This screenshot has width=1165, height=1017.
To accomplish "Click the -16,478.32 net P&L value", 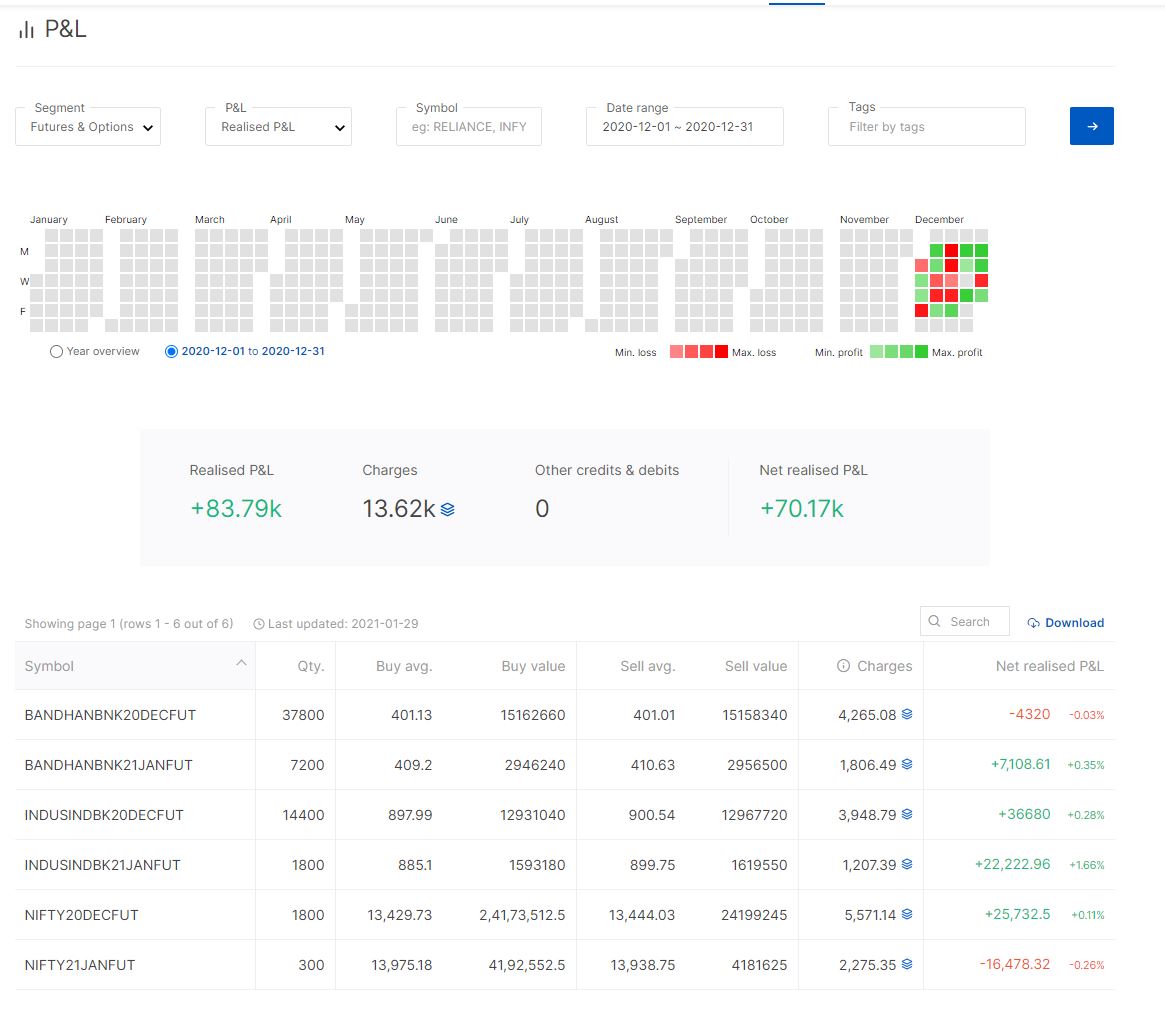I will pyautogui.click(x=1015, y=964).
